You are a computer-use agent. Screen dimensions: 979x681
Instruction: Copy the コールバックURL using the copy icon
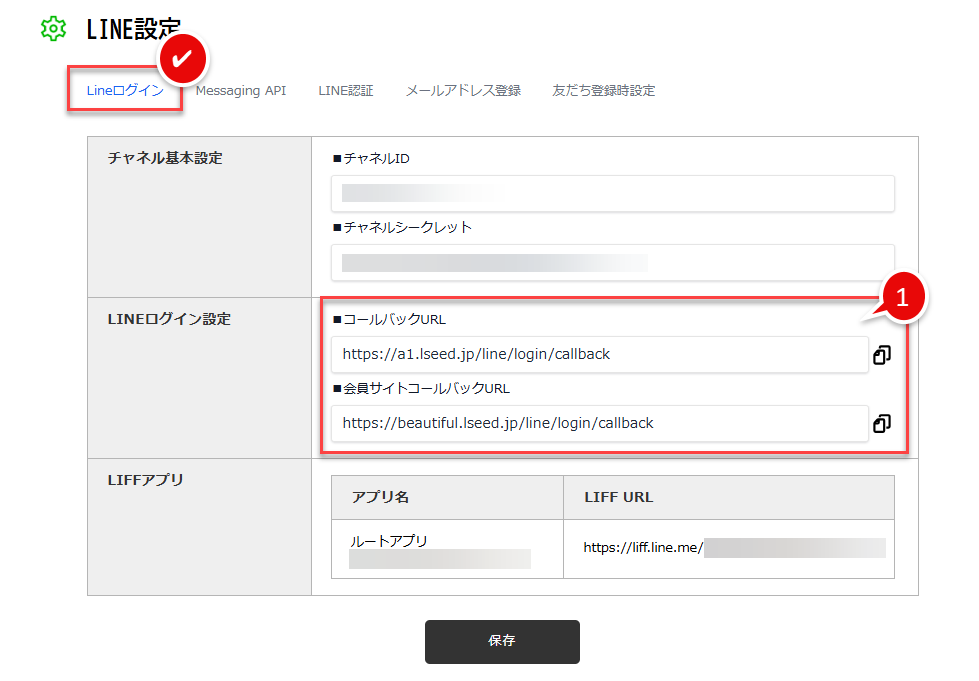coord(881,355)
